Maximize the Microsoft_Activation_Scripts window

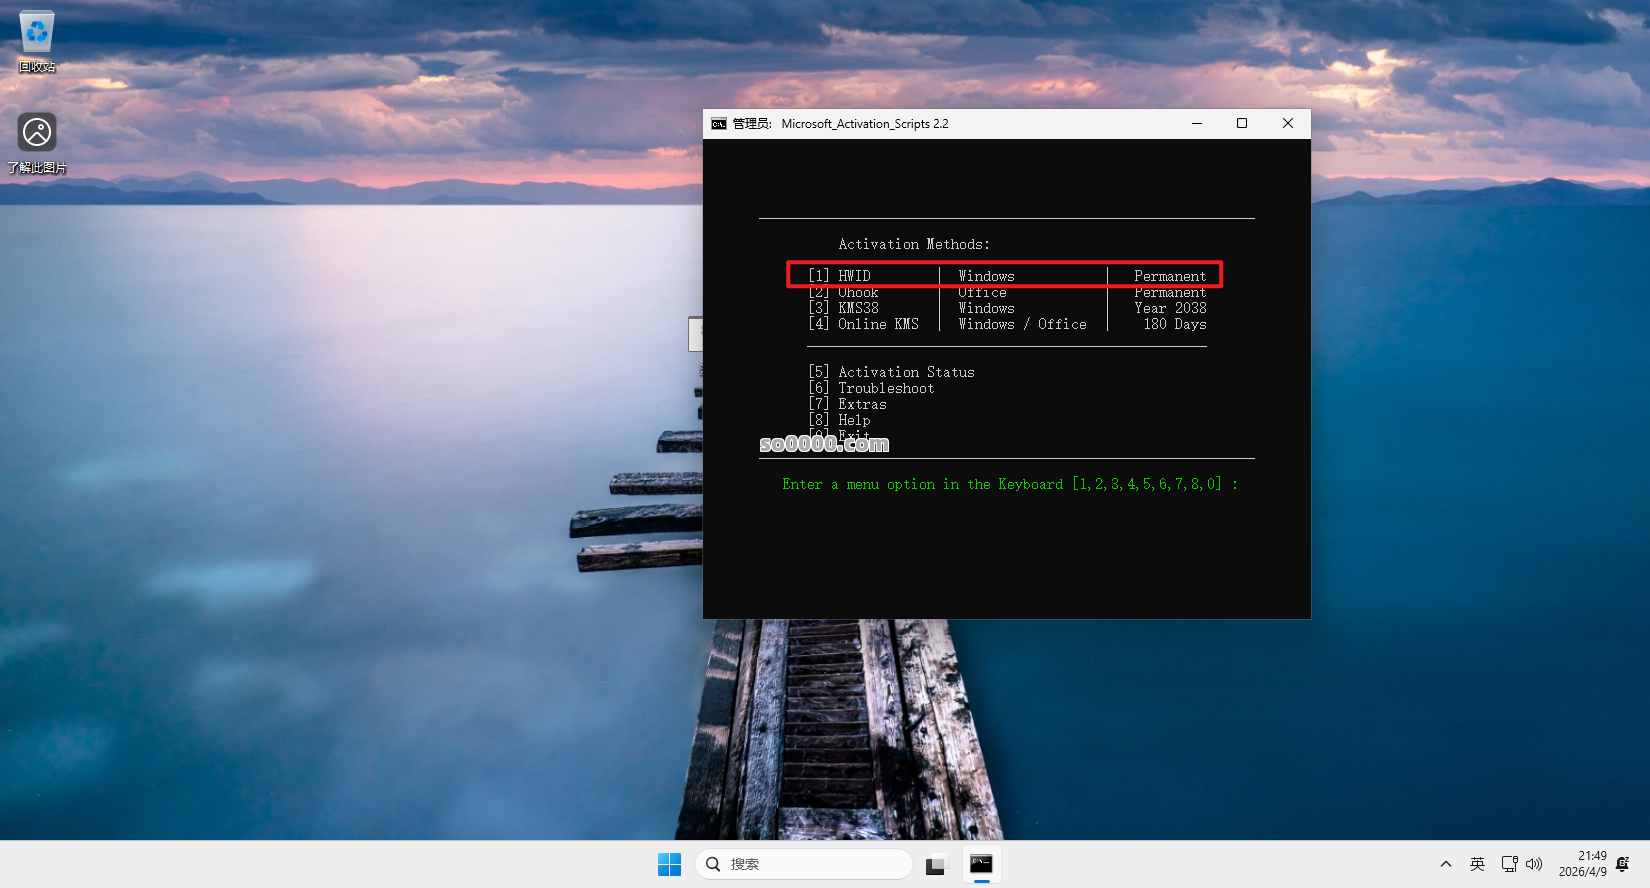click(x=1242, y=124)
